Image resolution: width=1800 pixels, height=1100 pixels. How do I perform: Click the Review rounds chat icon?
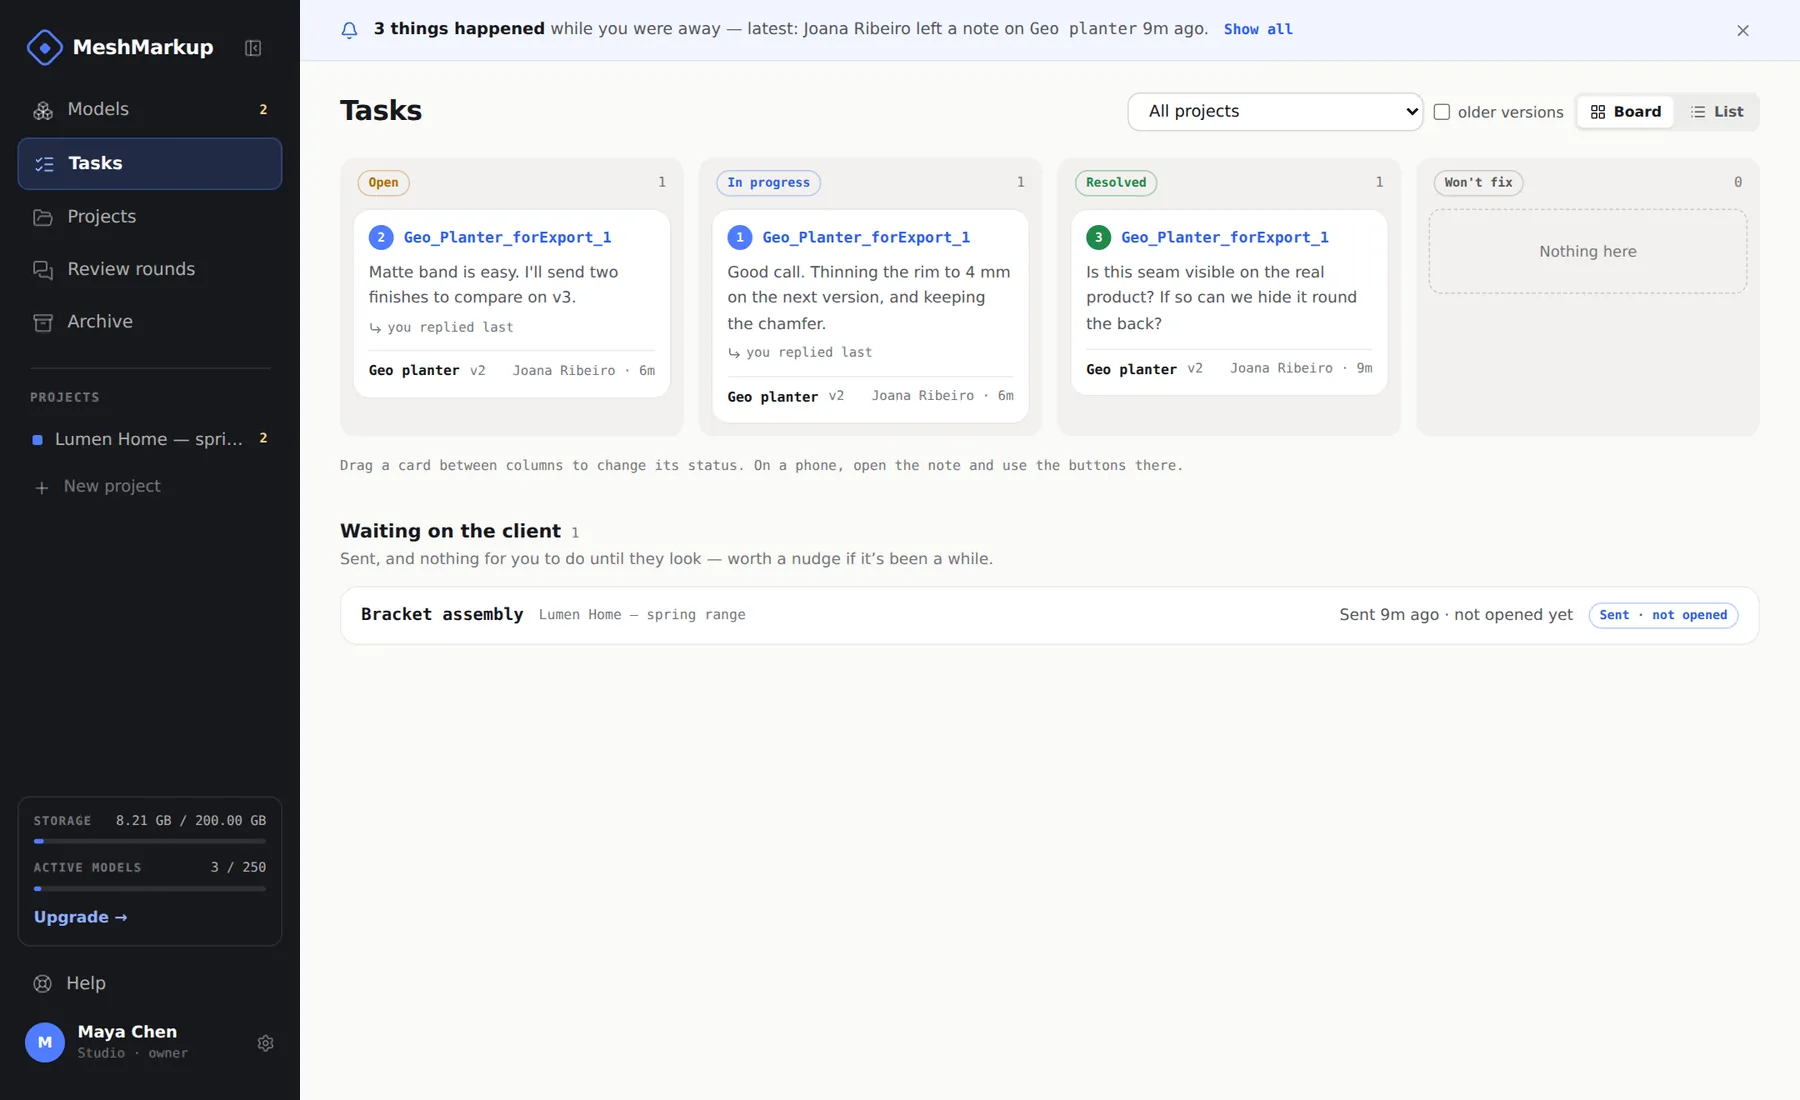tap(43, 270)
